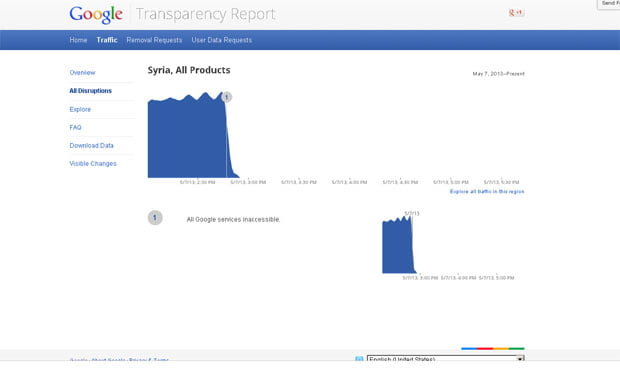Click the language icon beside the dropdown

pos(359,359)
